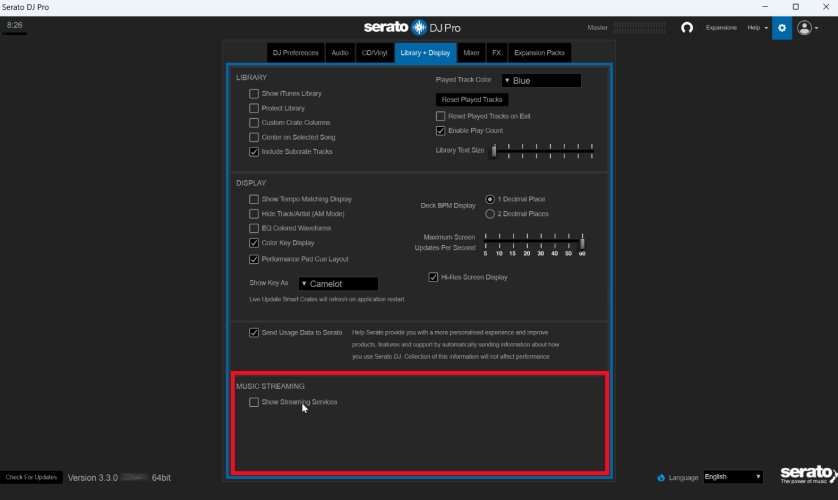This screenshot has height=500, width=838.
Task: Enable Show Tempo Matching Display
Action: pos(254,199)
